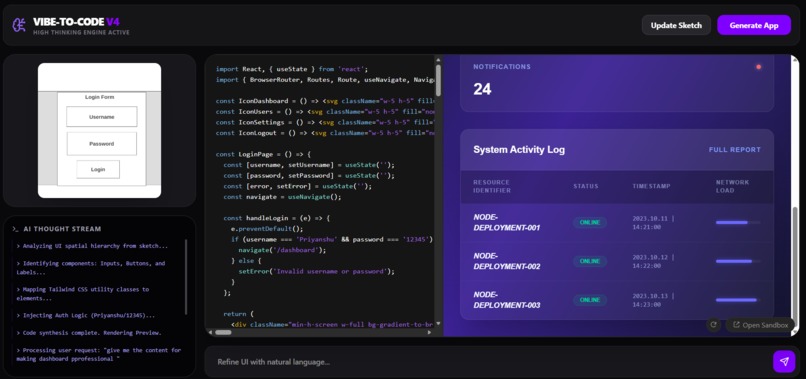Click the 'const IconDashboard' code line
This screenshot has height=379, width=806.
point(325,101)
